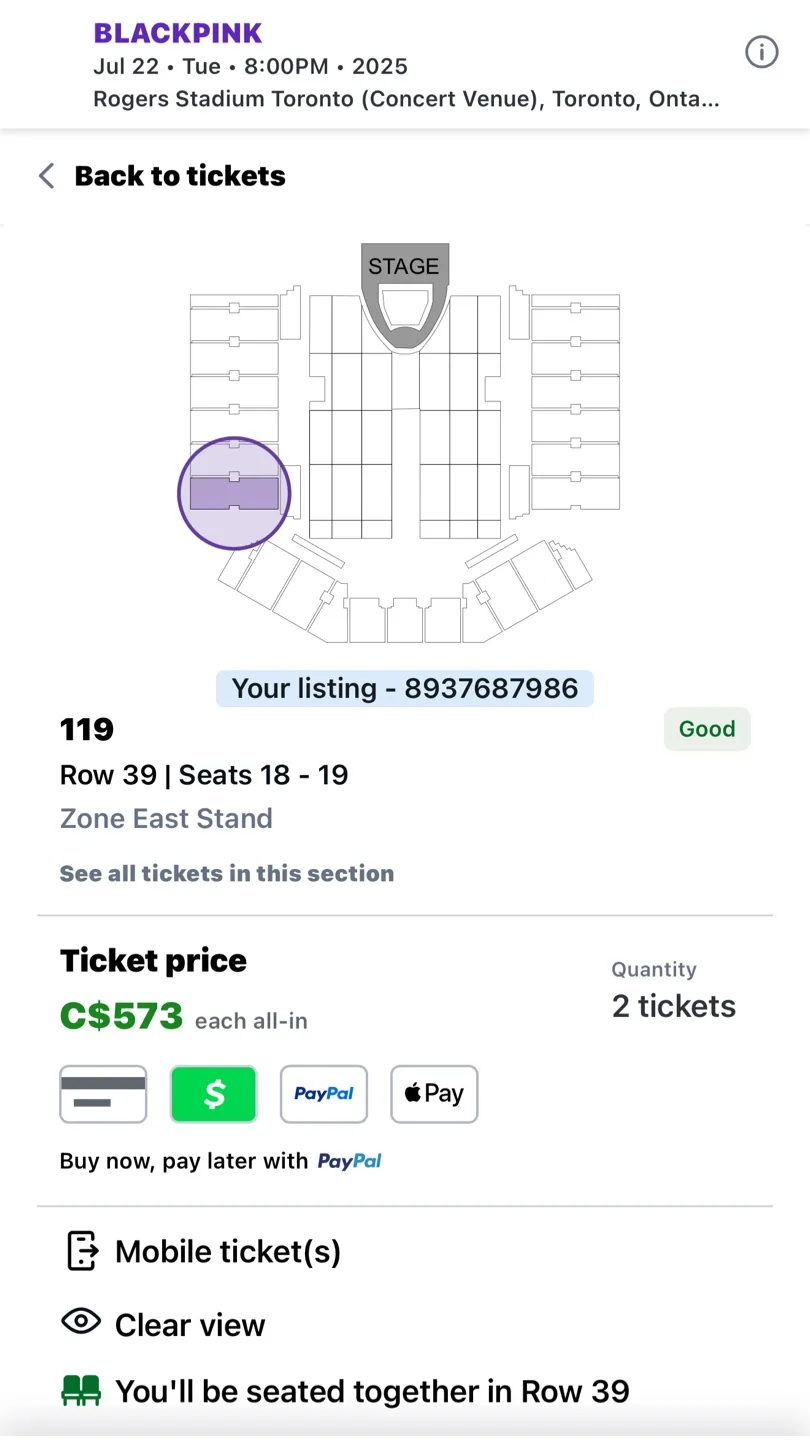
Task: Open event info circle icon
Action: pos(761,52)
